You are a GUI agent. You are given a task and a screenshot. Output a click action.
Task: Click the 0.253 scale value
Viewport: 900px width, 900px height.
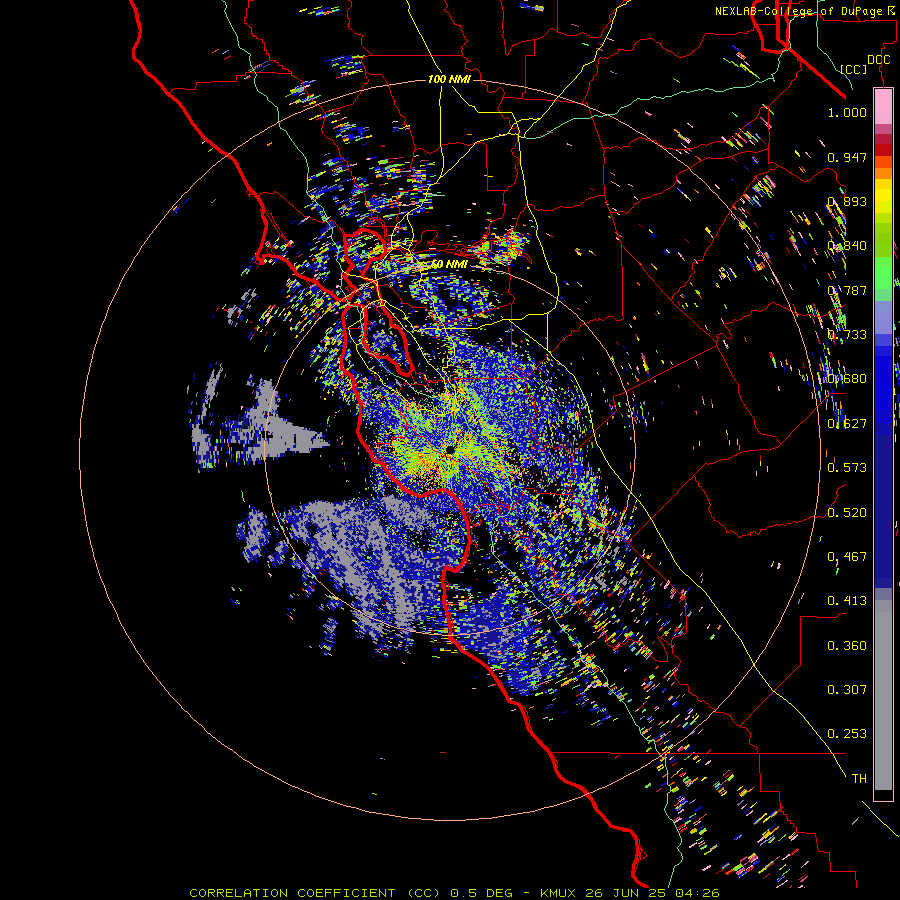[847, 734]
